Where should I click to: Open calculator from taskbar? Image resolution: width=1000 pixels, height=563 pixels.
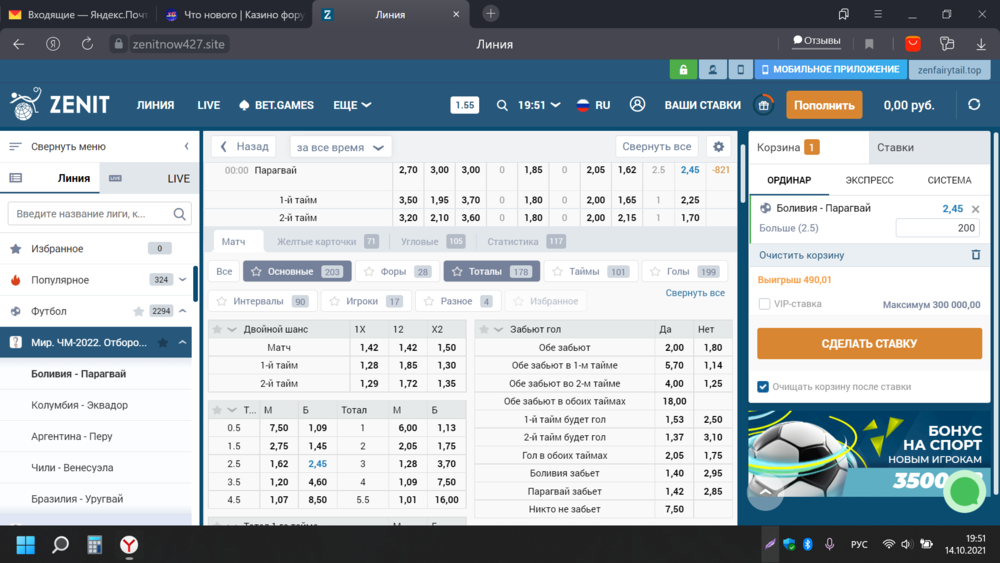[x=95, y=545]
